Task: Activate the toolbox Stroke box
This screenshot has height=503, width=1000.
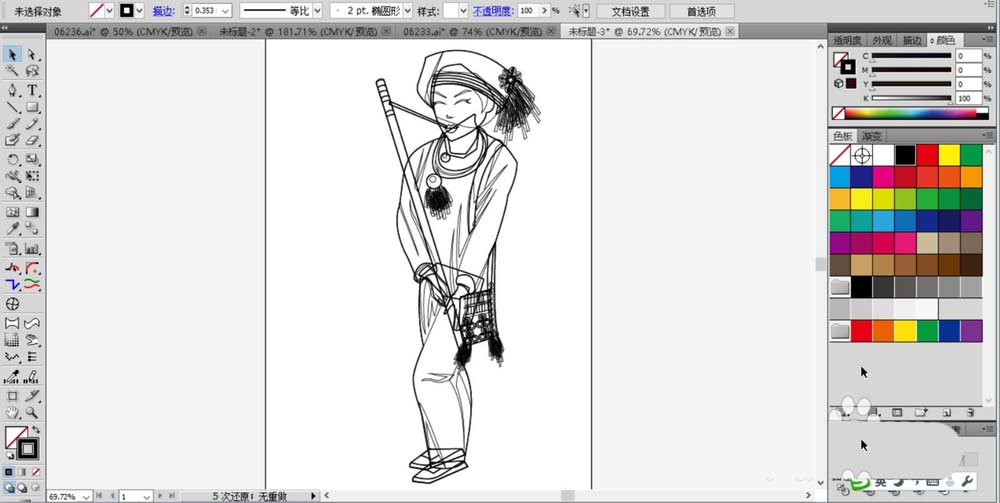Action: pos(27,449)
